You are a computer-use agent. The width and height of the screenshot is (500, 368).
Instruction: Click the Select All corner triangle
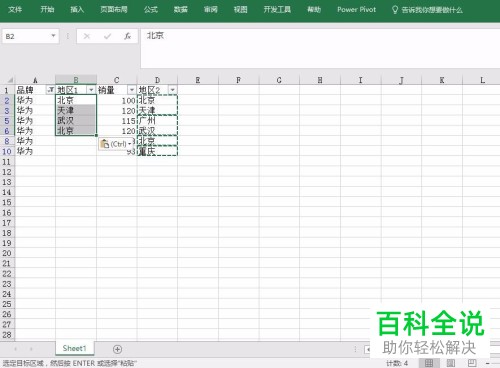tap(10, 80)
